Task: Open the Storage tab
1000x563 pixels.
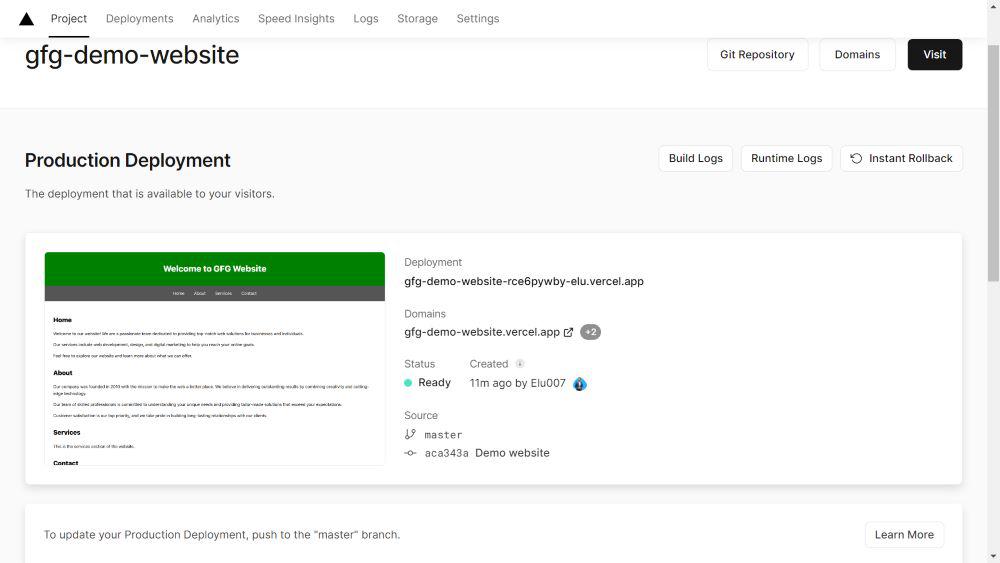Action: [x=417, y=19]
